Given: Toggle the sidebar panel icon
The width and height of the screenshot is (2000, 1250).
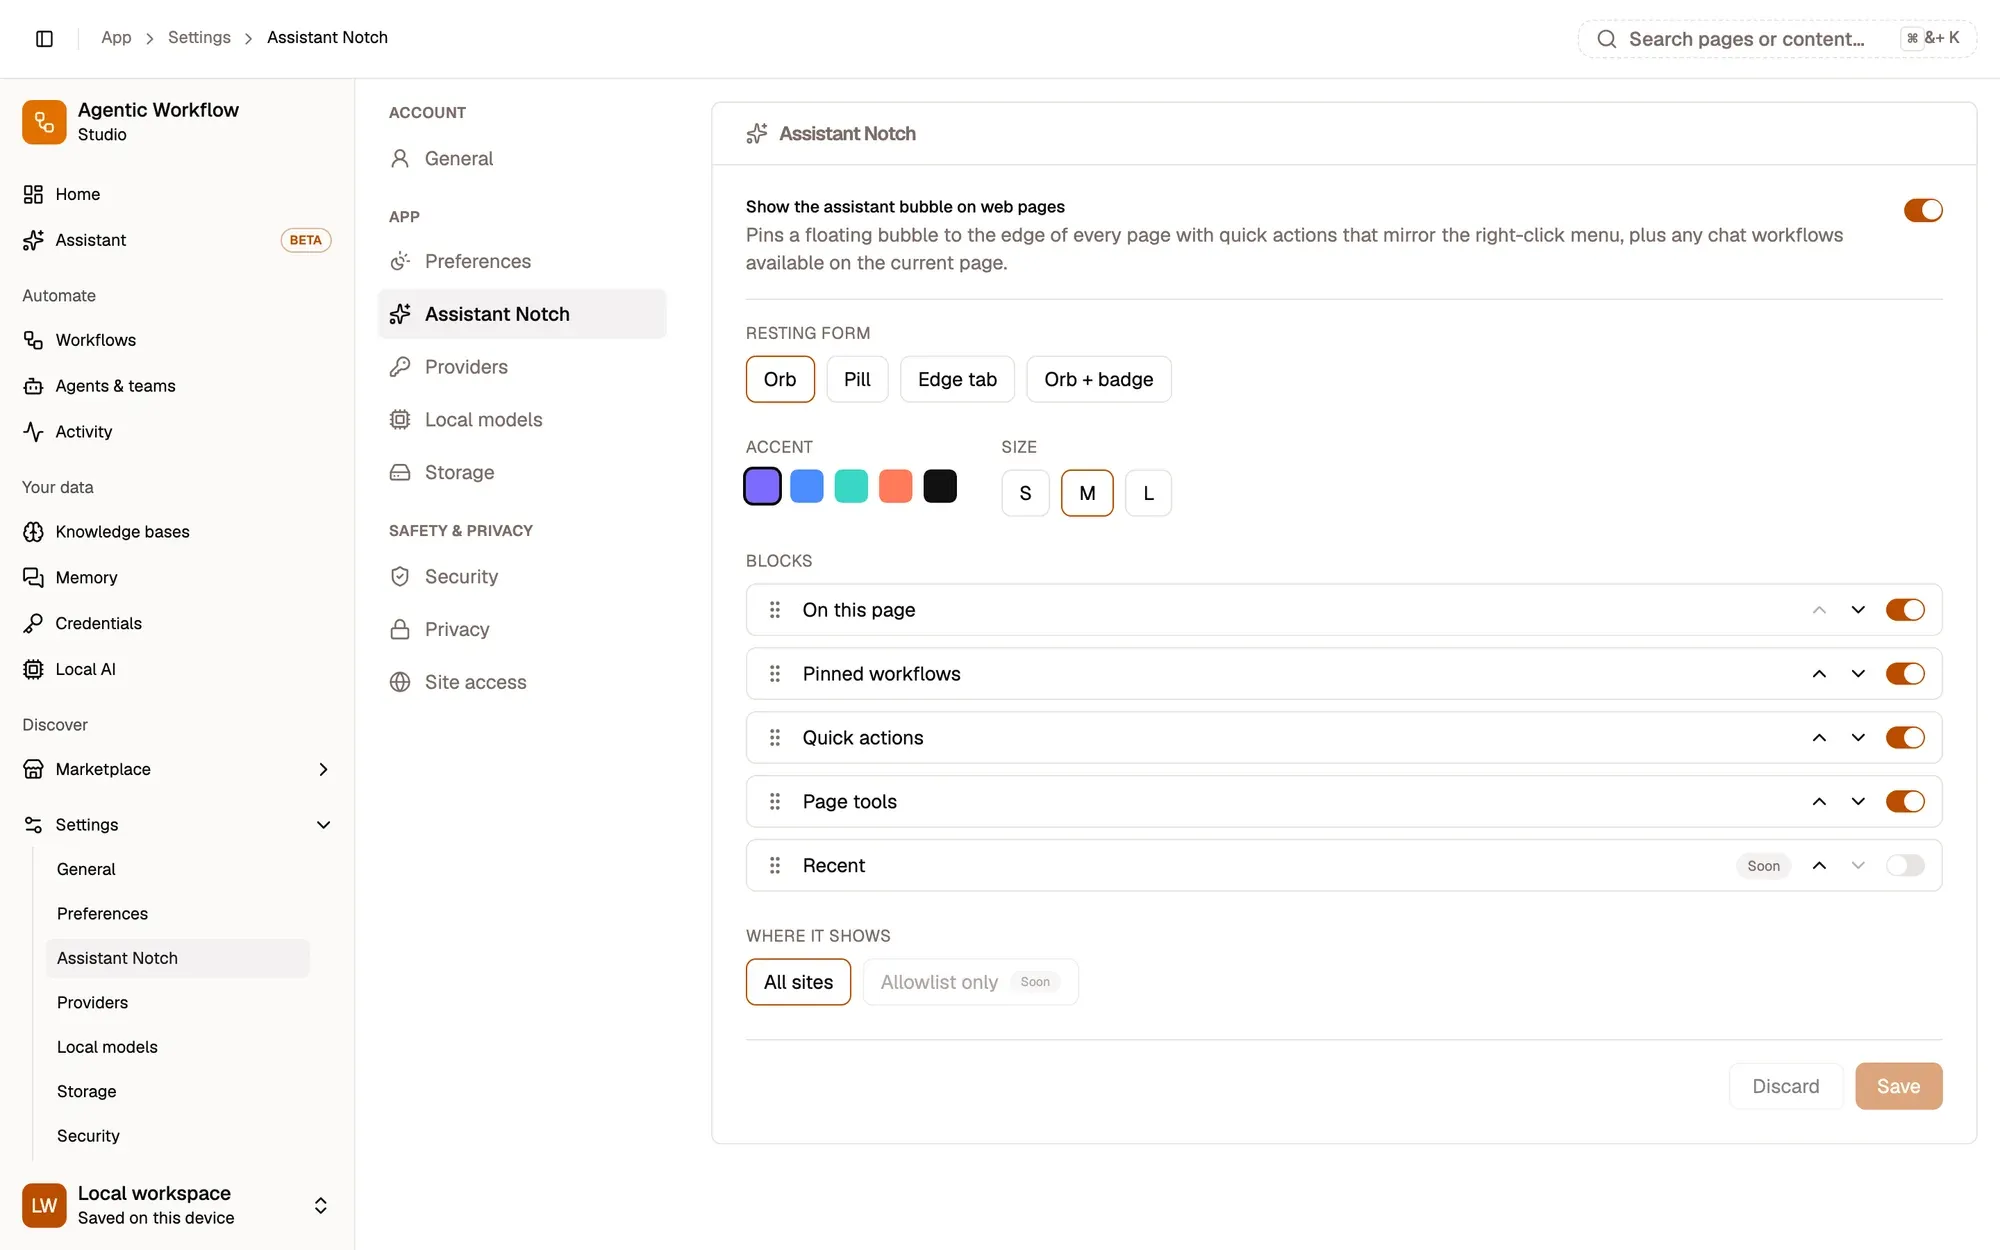Looking at the screenshot, I should coord(44,38).
